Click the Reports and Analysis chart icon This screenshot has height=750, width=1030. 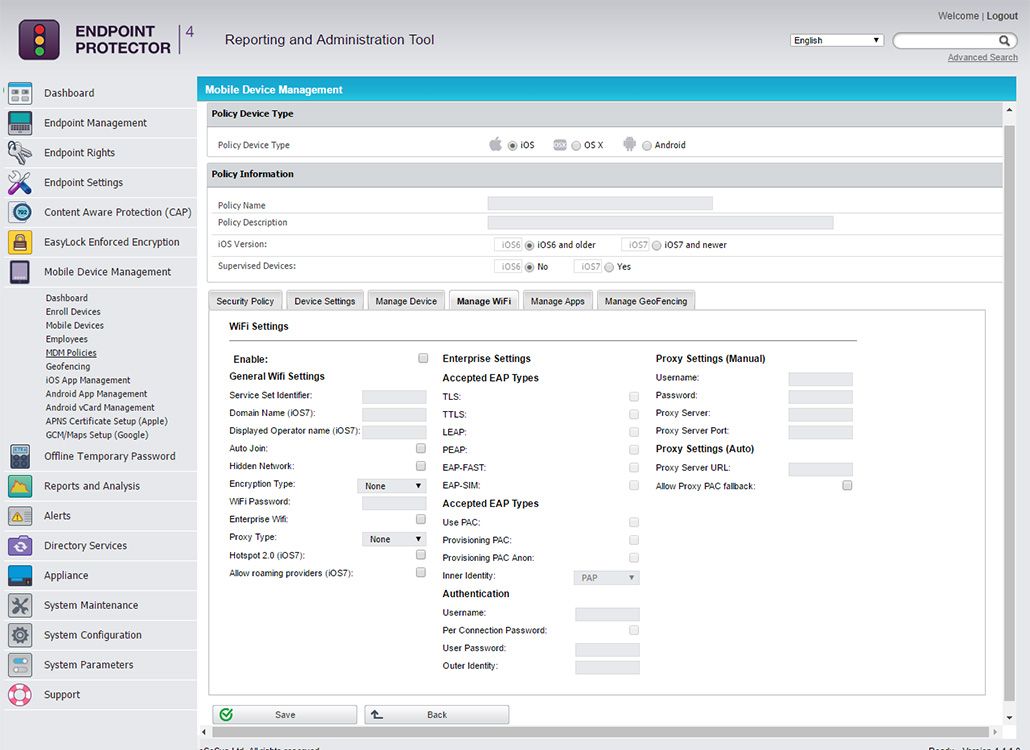(20, 486)
